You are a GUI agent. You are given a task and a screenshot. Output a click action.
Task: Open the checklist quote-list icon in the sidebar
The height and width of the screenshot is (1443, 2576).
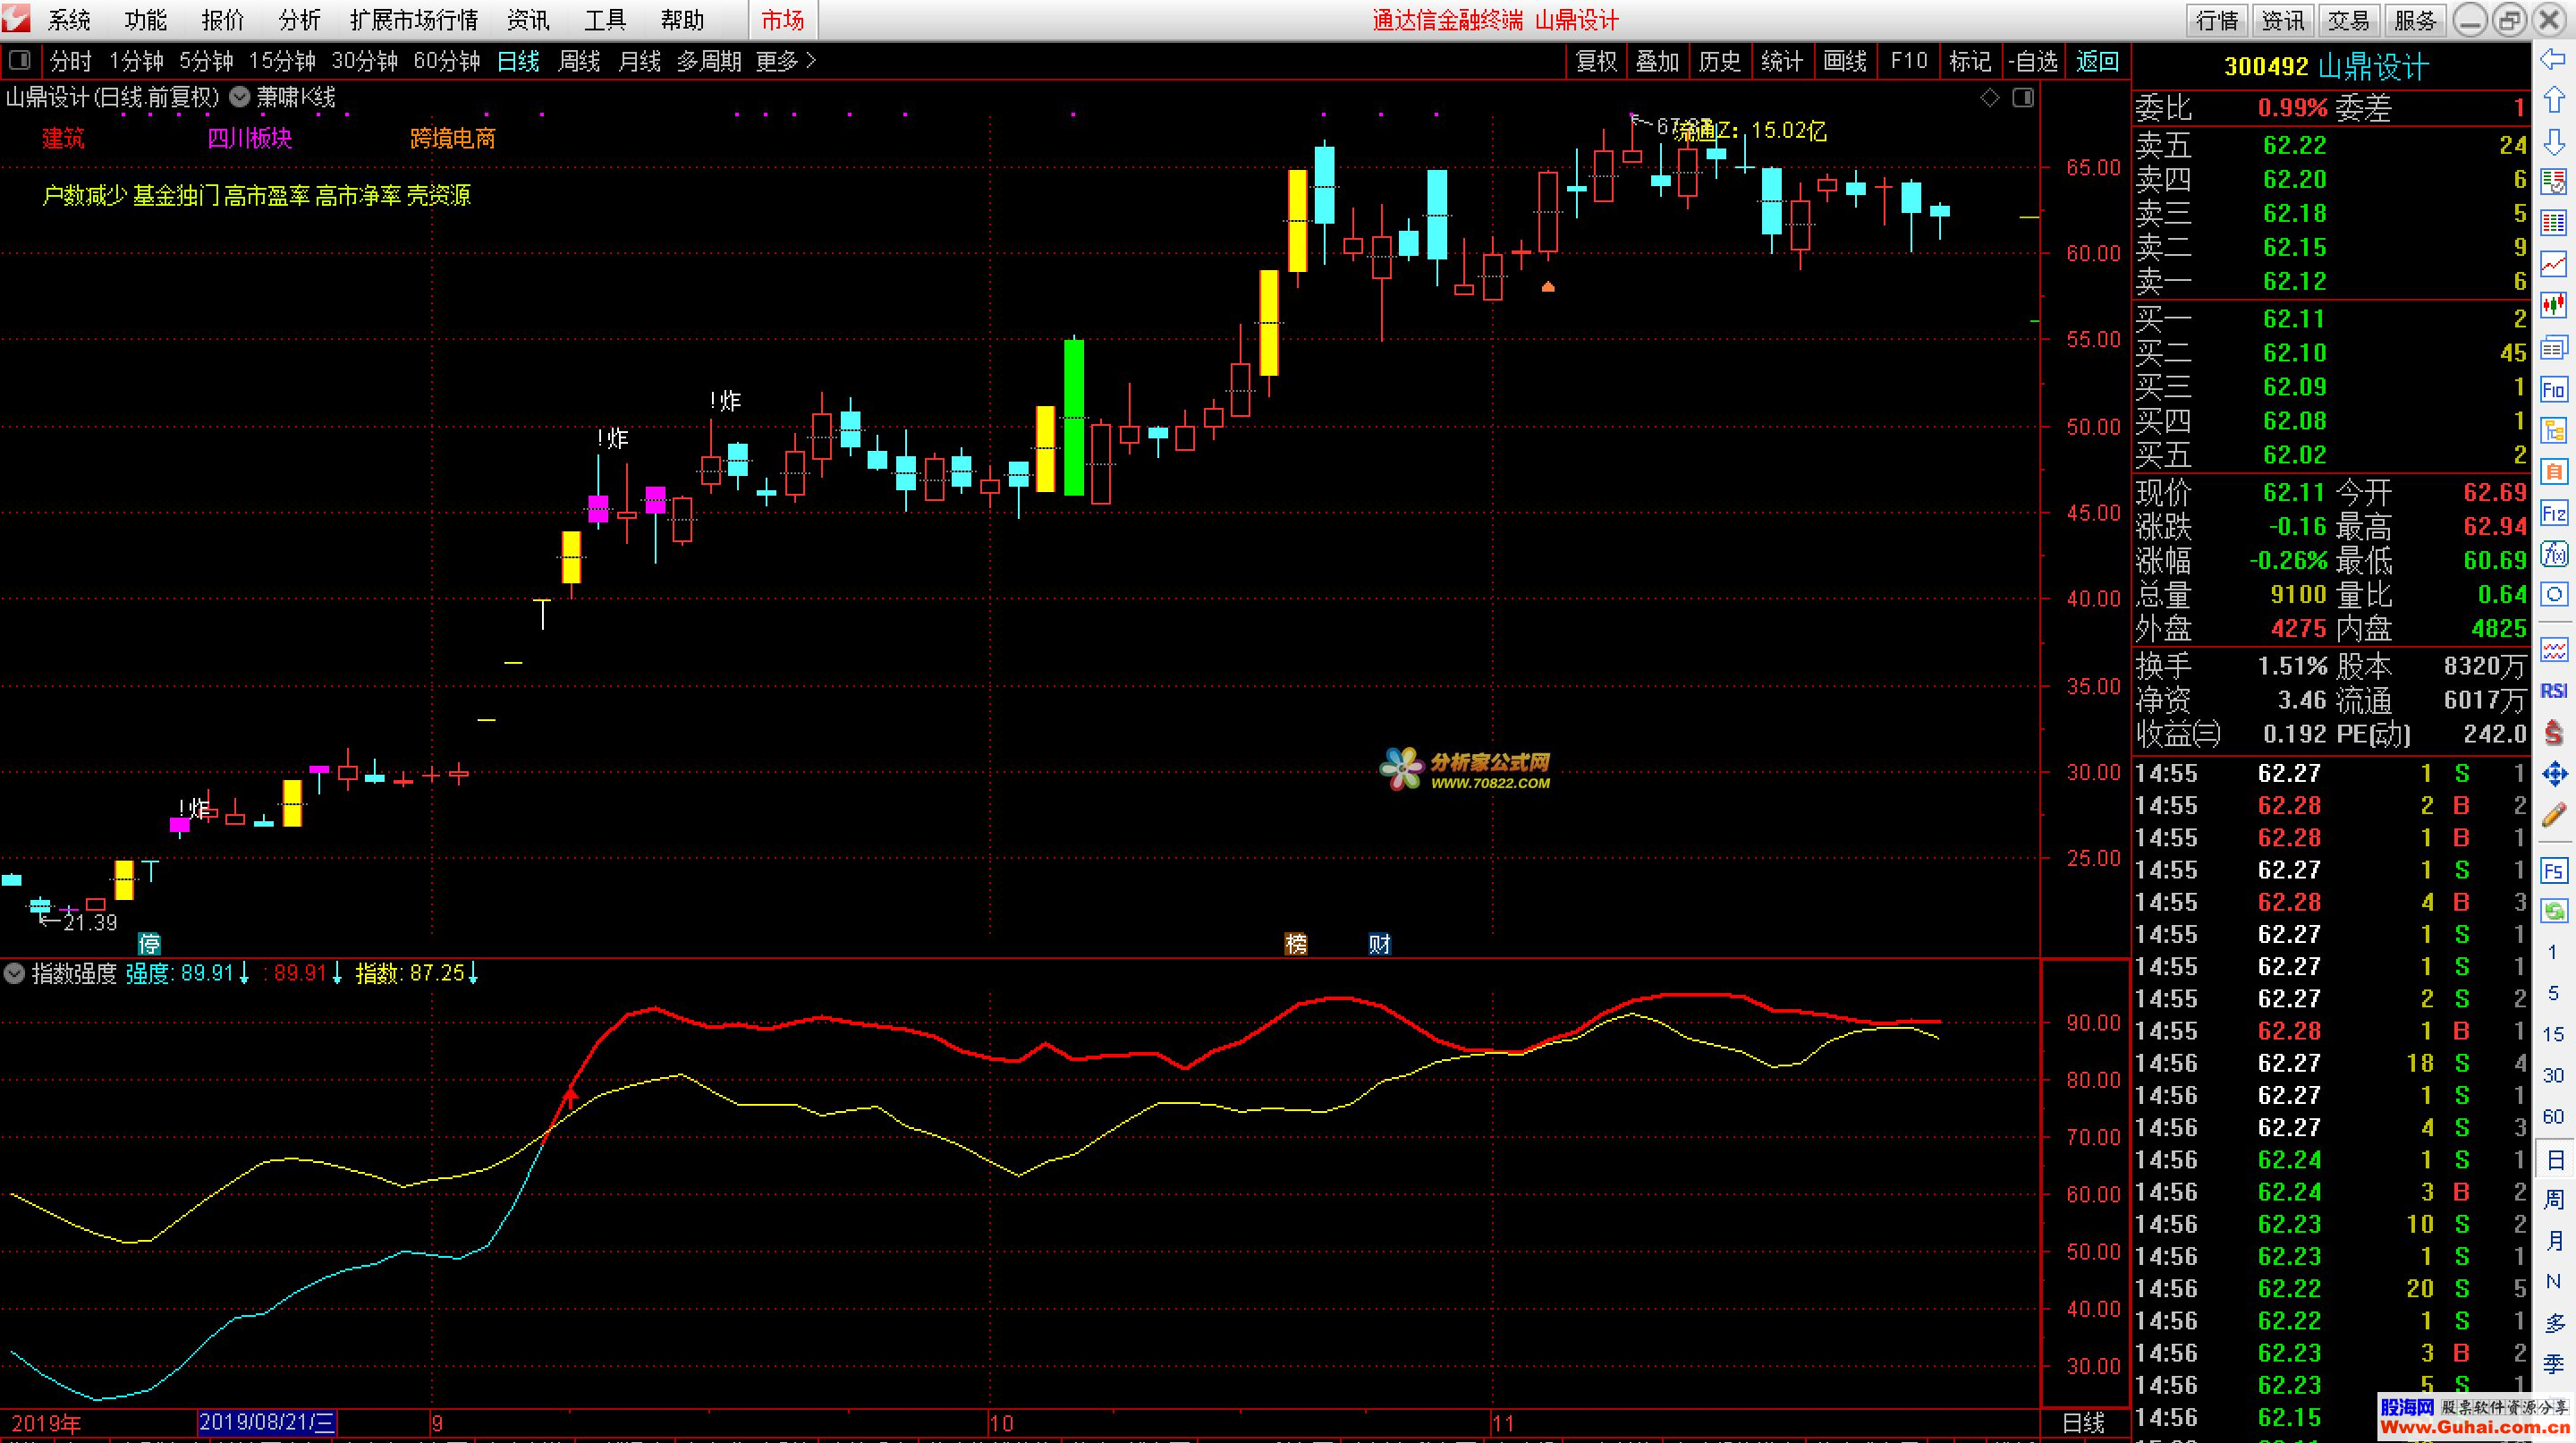point(2554,182)
